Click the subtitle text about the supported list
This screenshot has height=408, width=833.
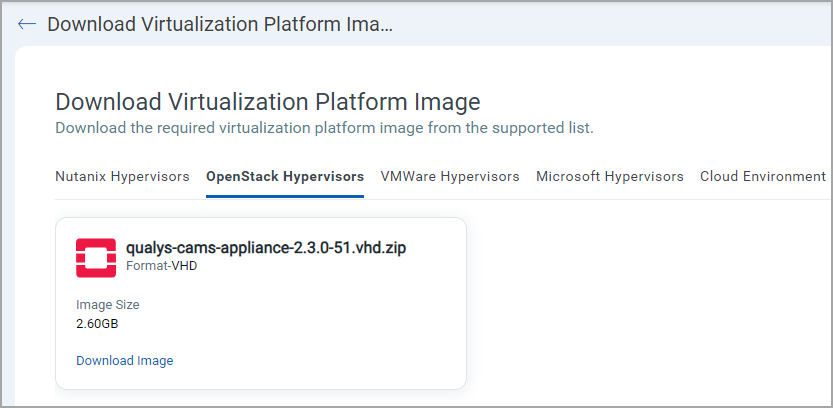[x=324, y=128]
